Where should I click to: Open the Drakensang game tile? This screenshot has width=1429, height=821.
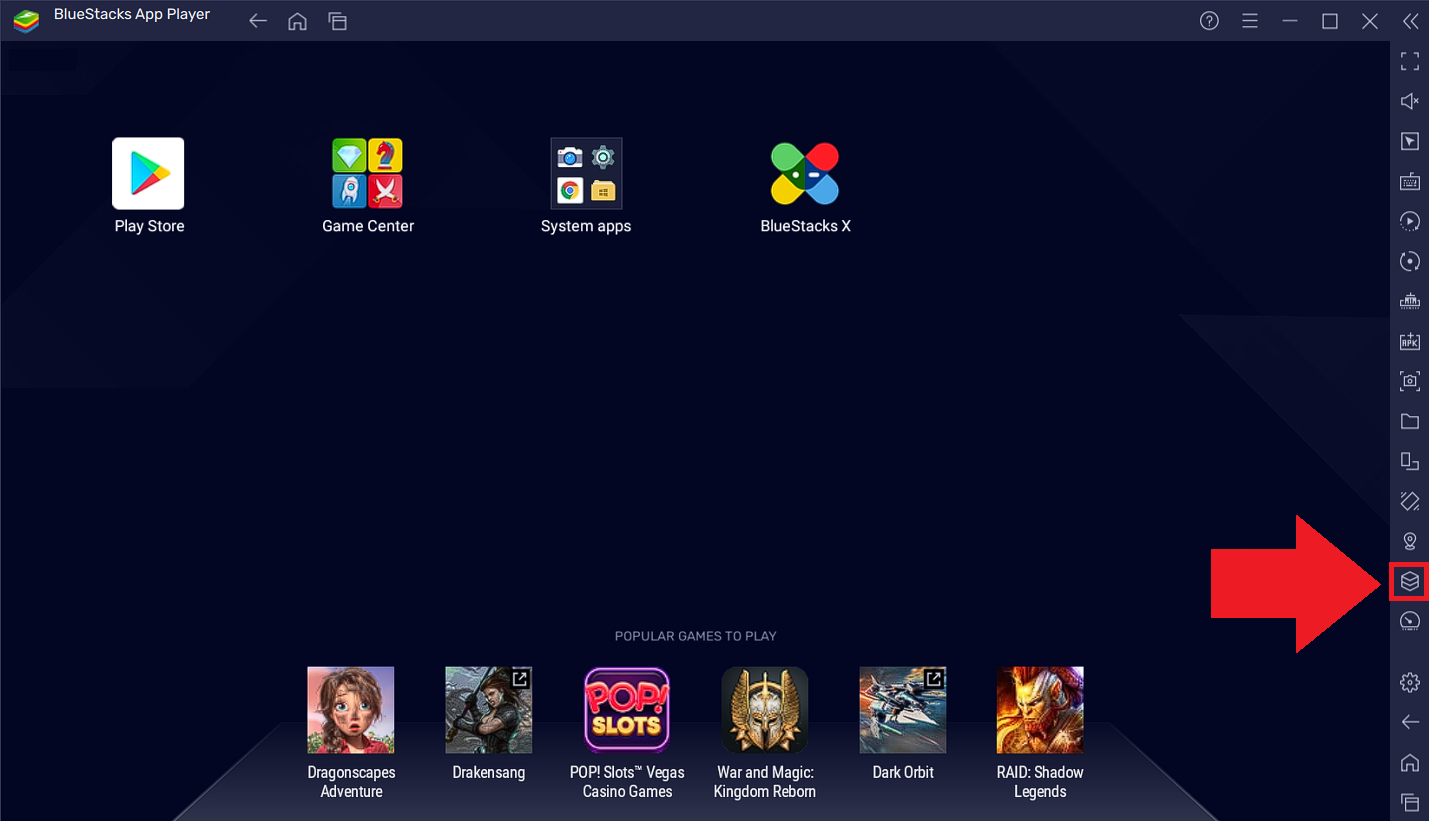point(489,710)
